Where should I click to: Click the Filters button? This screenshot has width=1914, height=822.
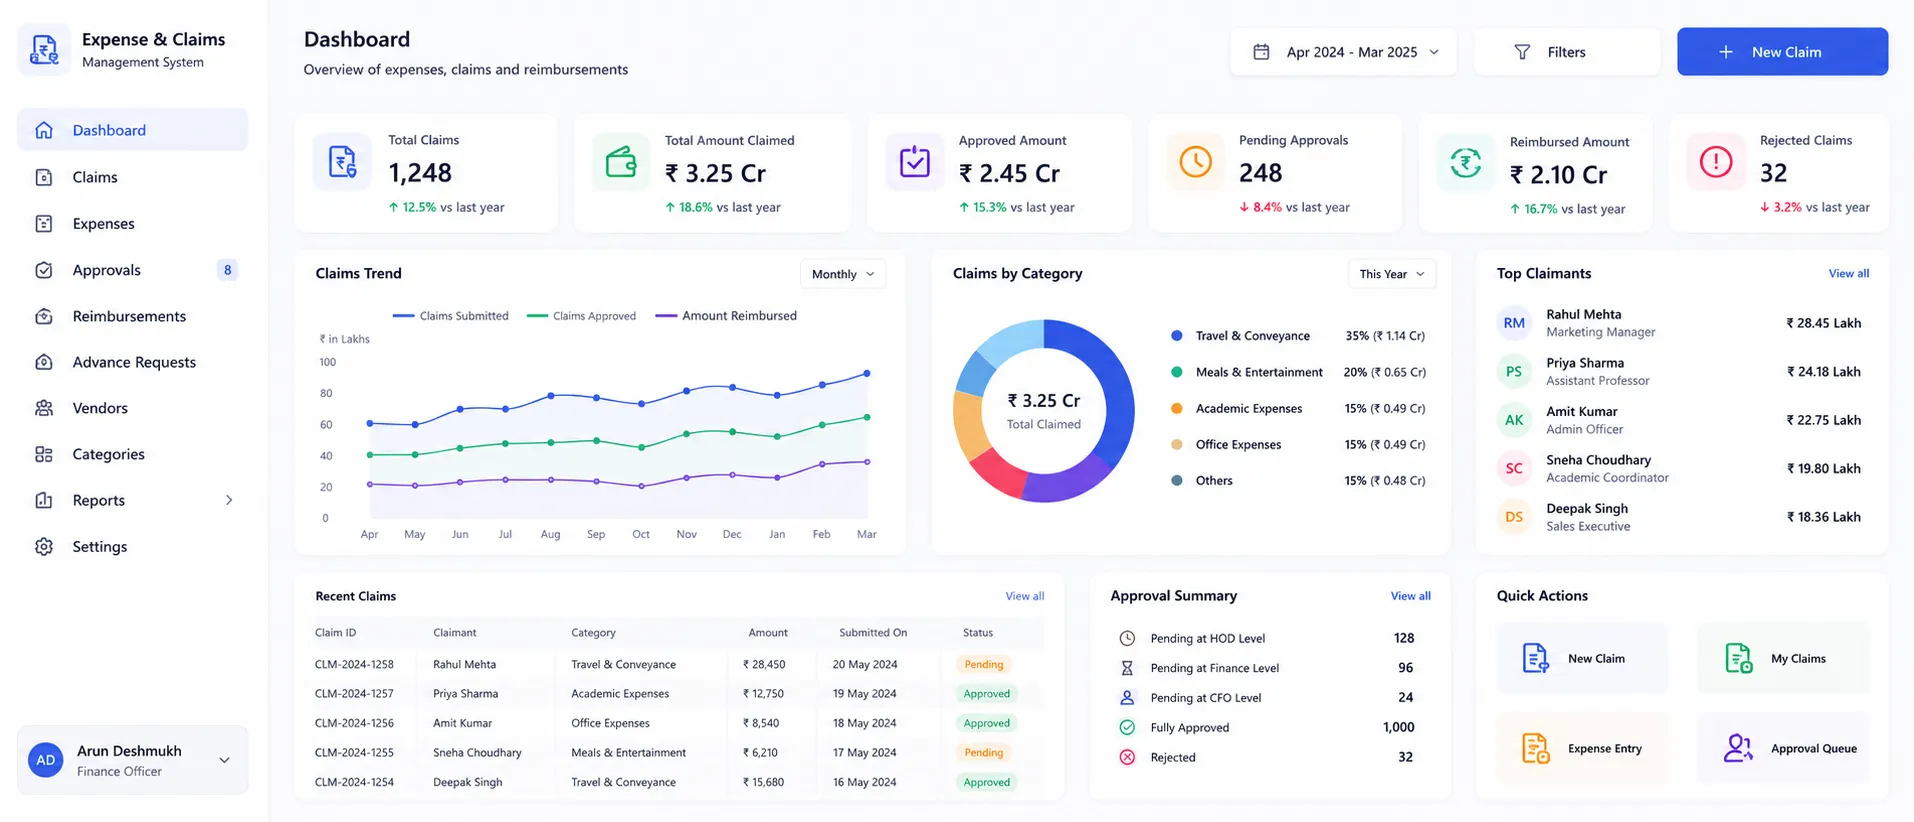[x=1566, y=52]
